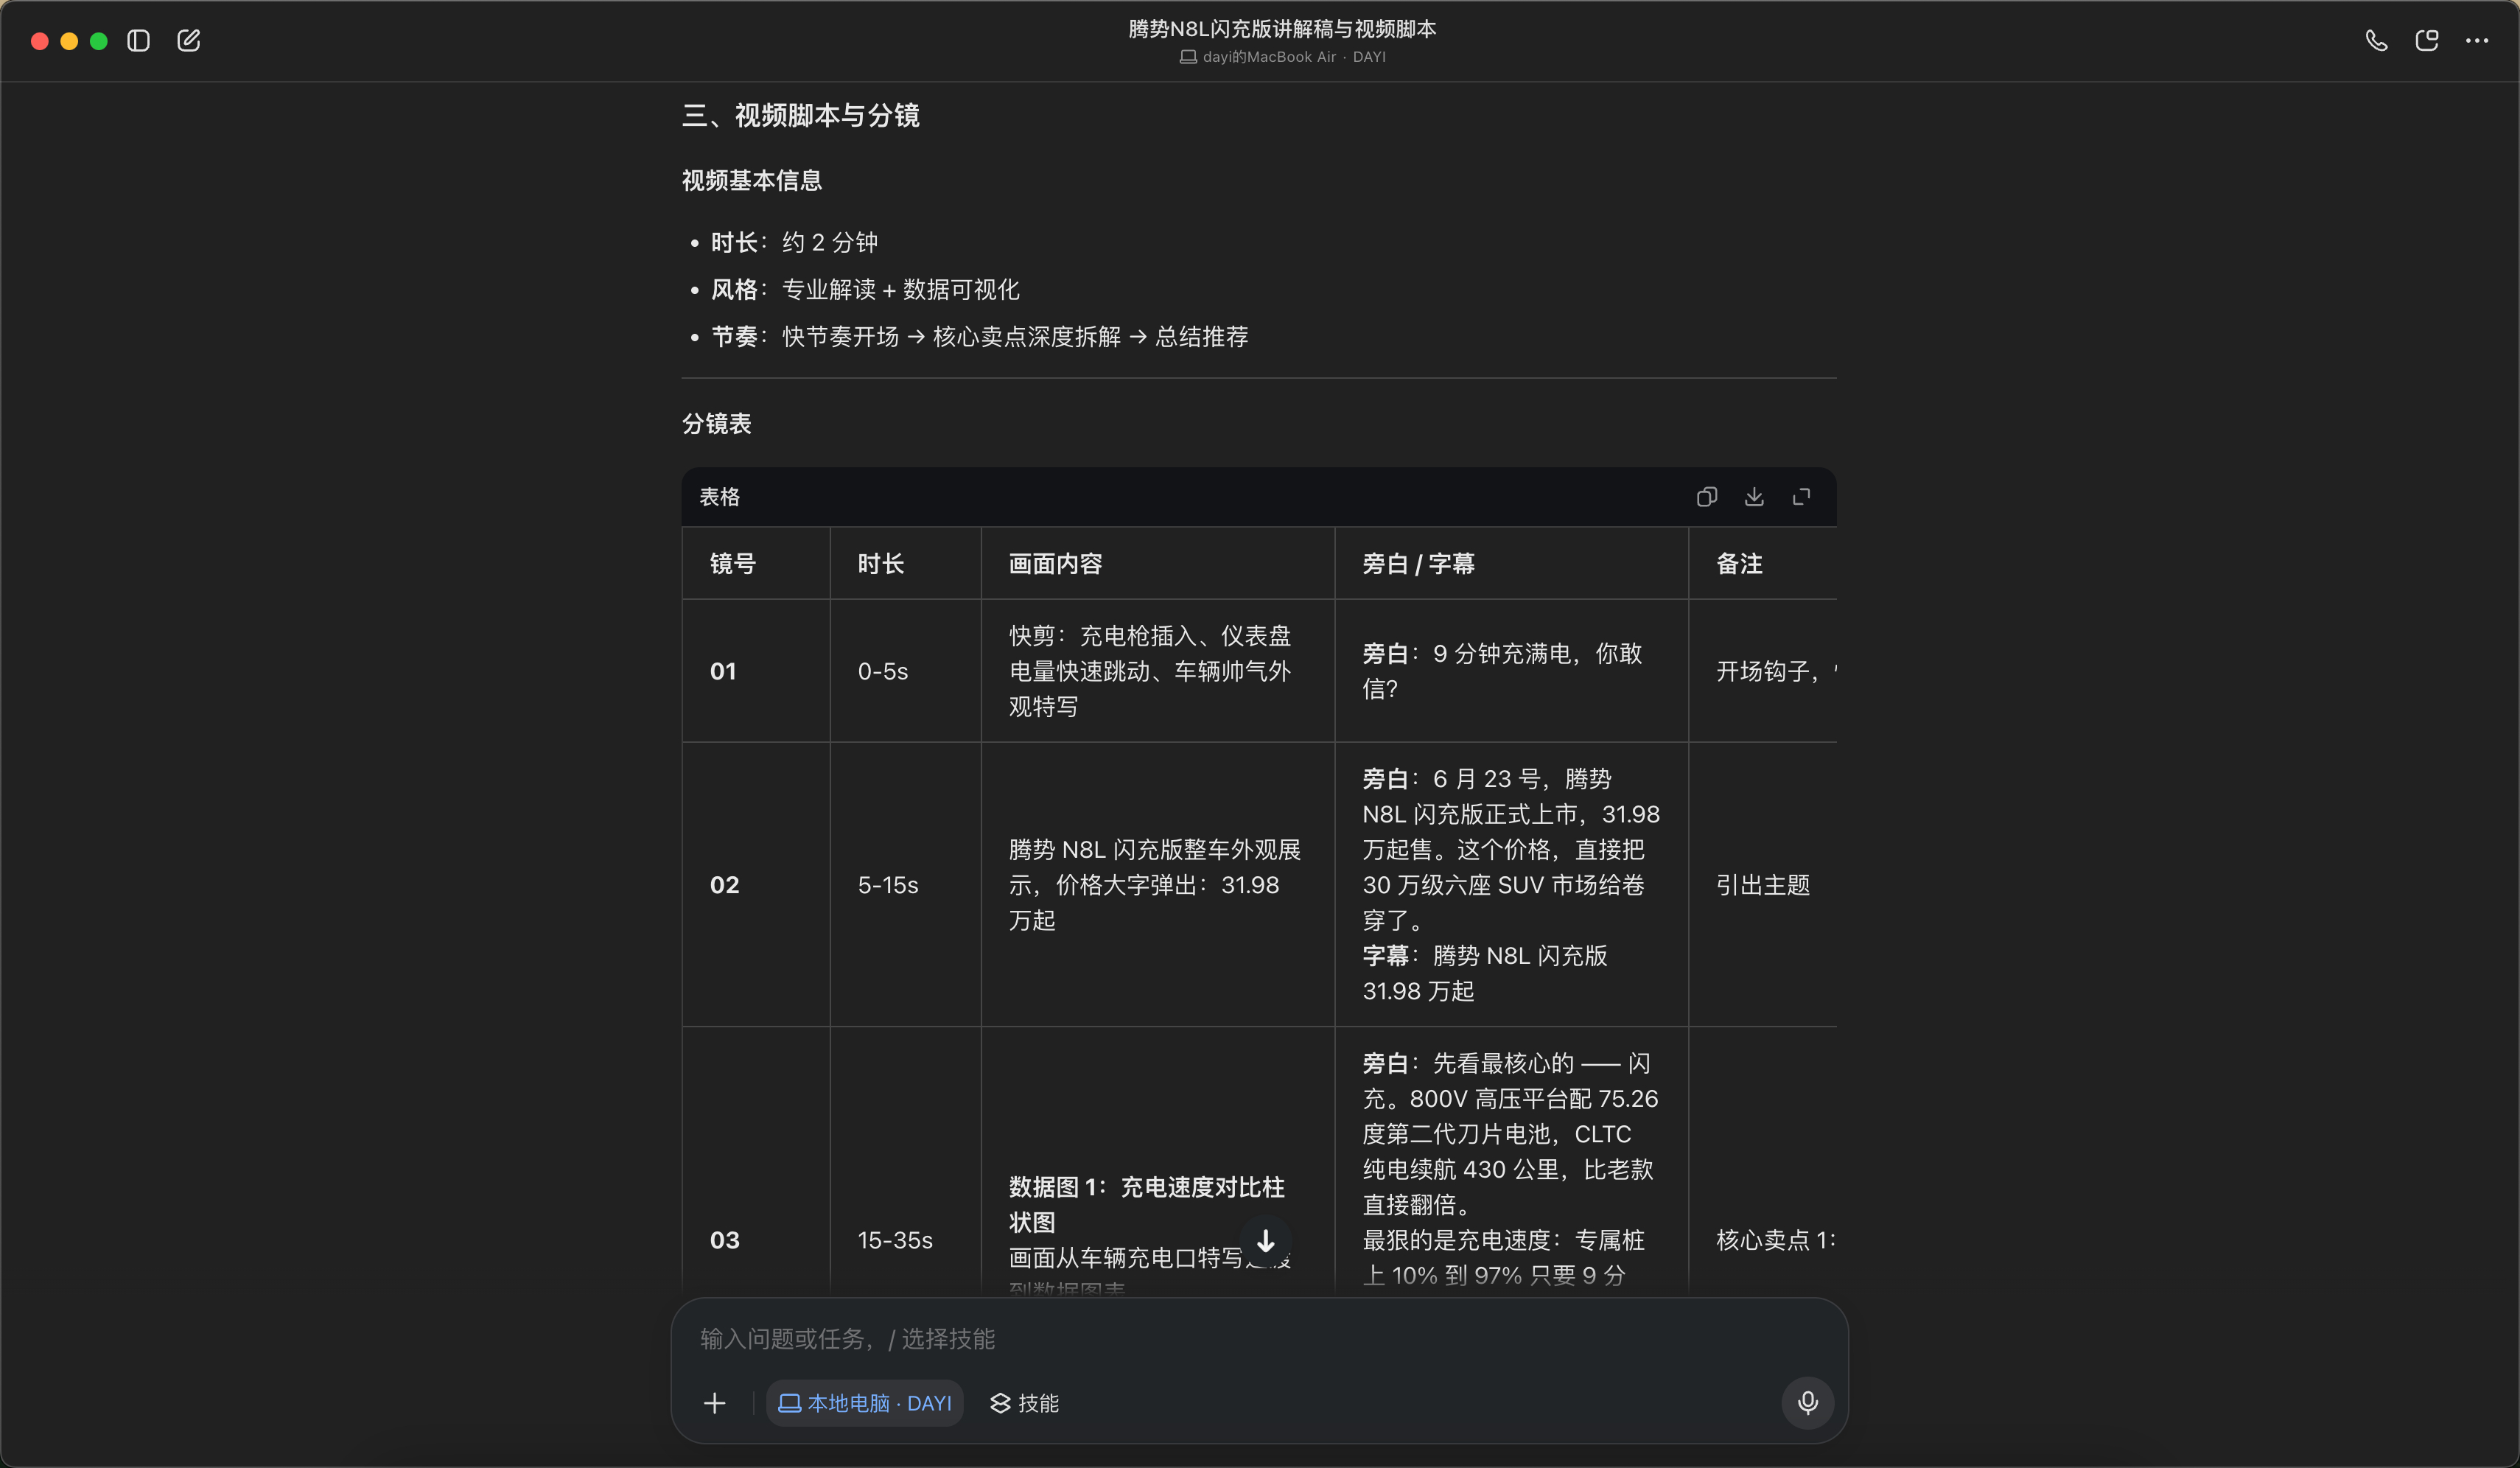The image size is (2520, 1468).
Task: Select the 本地电脑 · DAYI device chip
Action: click(864, 1403)
